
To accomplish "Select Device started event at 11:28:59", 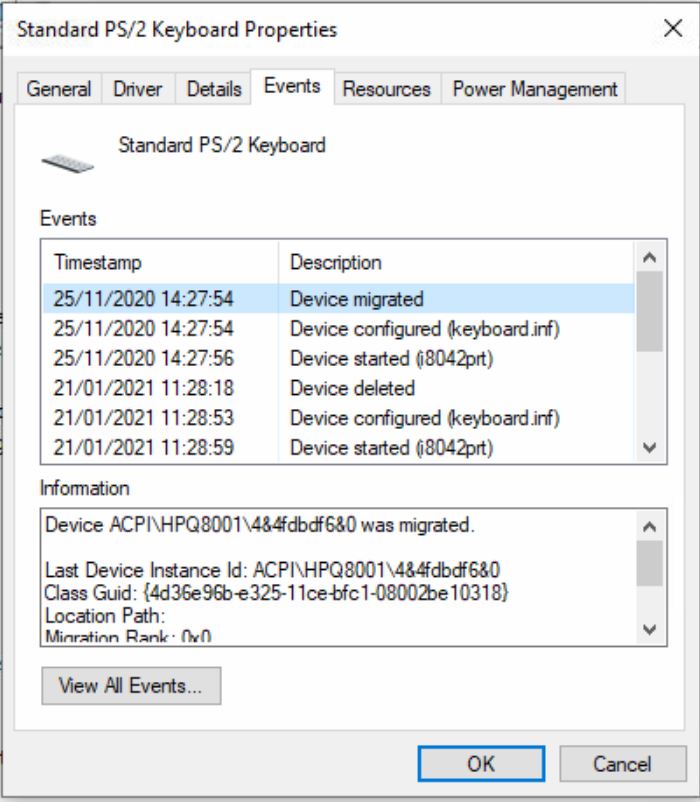I will pos(338,447).
